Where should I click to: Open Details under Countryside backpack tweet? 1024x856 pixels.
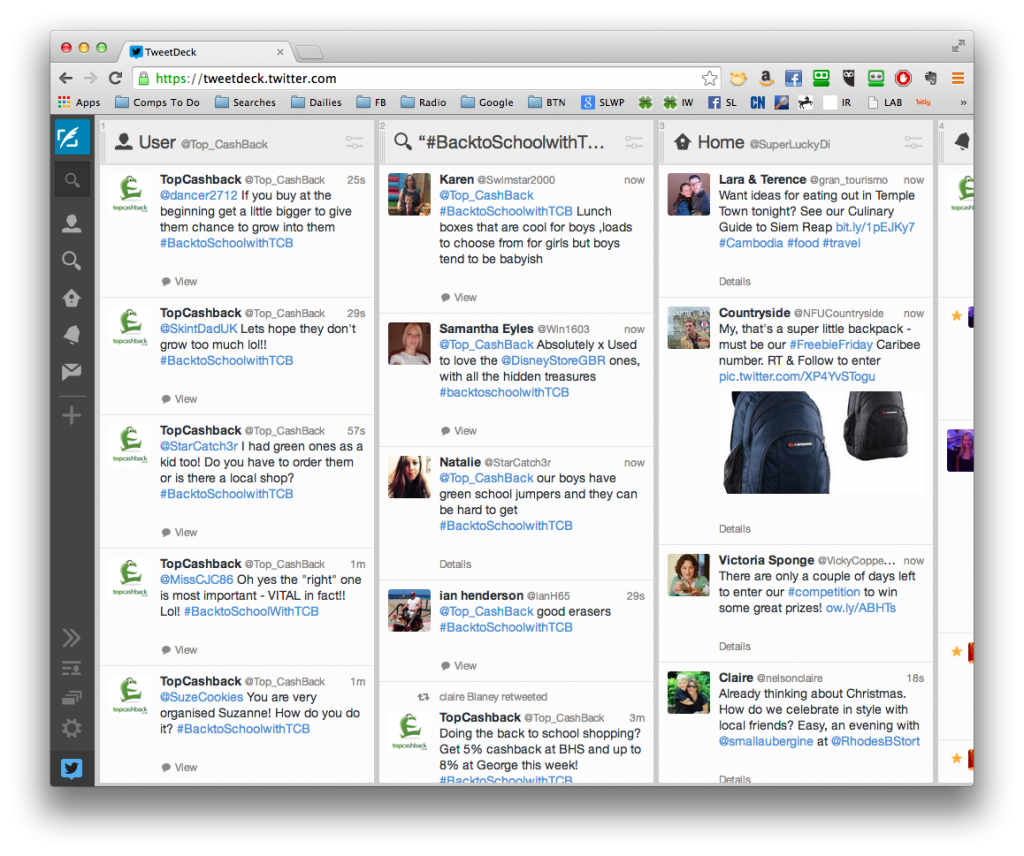pos(735,529)
